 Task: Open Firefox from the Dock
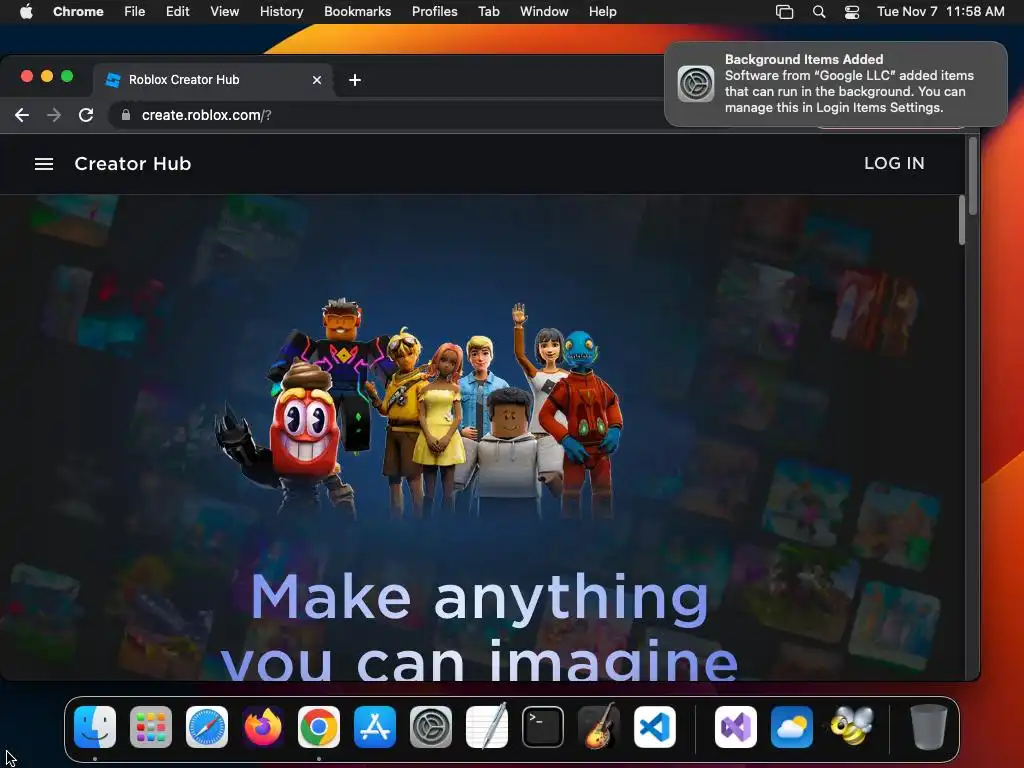point(263,727)
